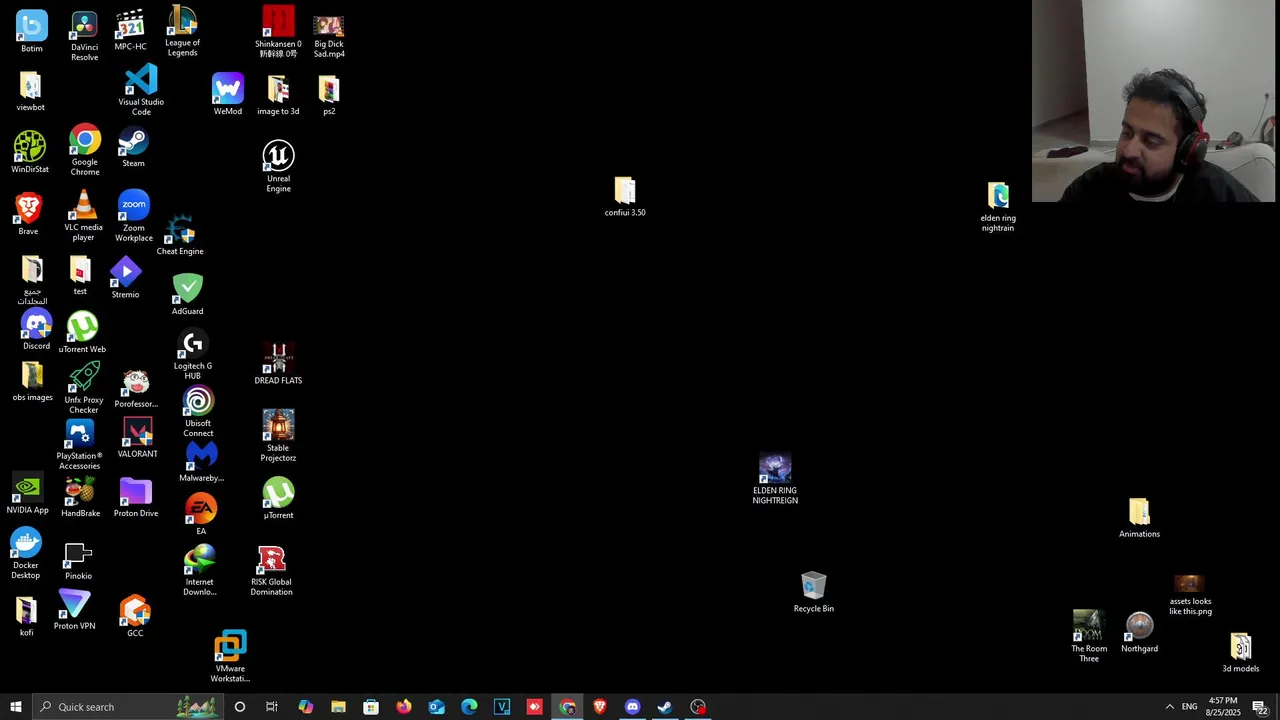Open the Google Chrome desktop shortcut
Image resolution: width=1280 pixels, height=720 pixels.
[x=85, y=150]
